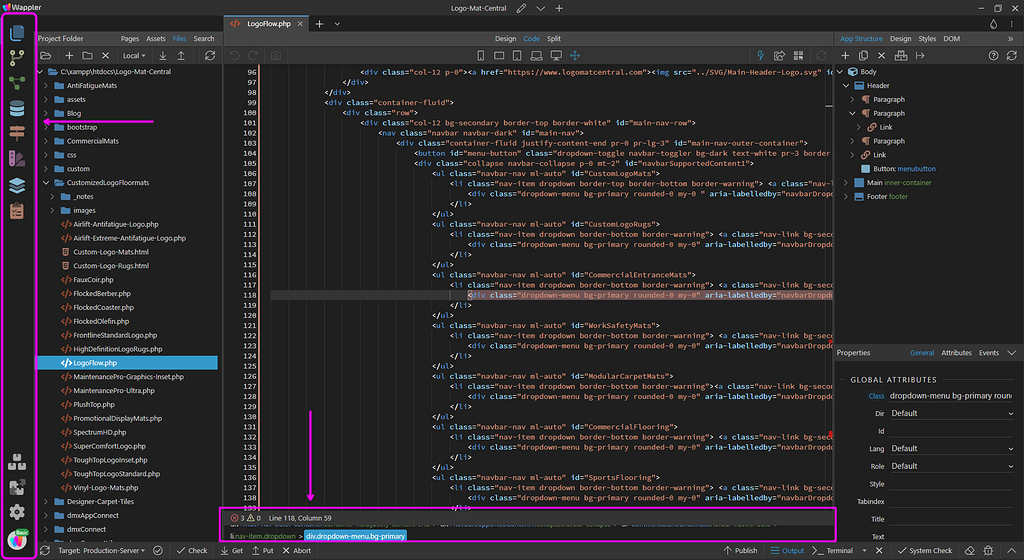This screenshot has width=1024, height=560.
Task: Open the clipboard checklist icon in sidebar
Action: coord(17,211)
